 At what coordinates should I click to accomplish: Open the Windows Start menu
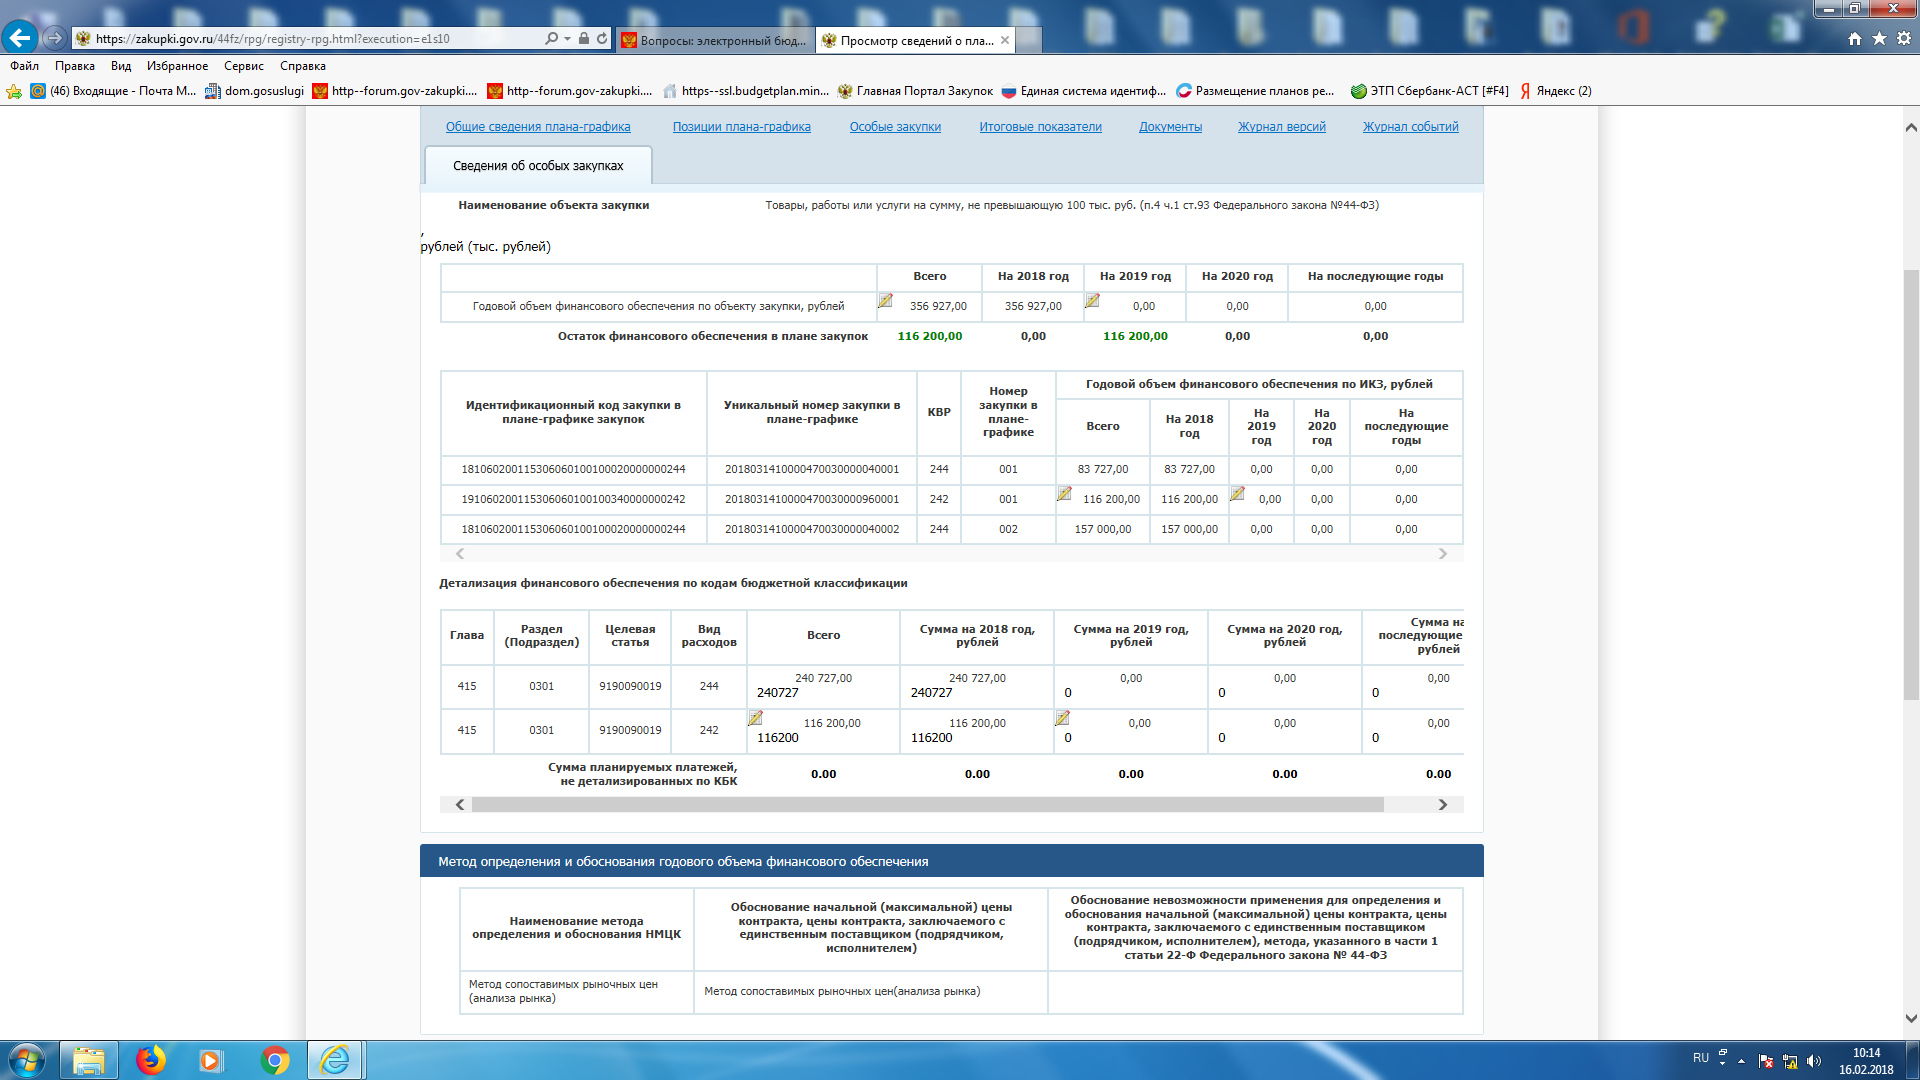click(27, 1060)
